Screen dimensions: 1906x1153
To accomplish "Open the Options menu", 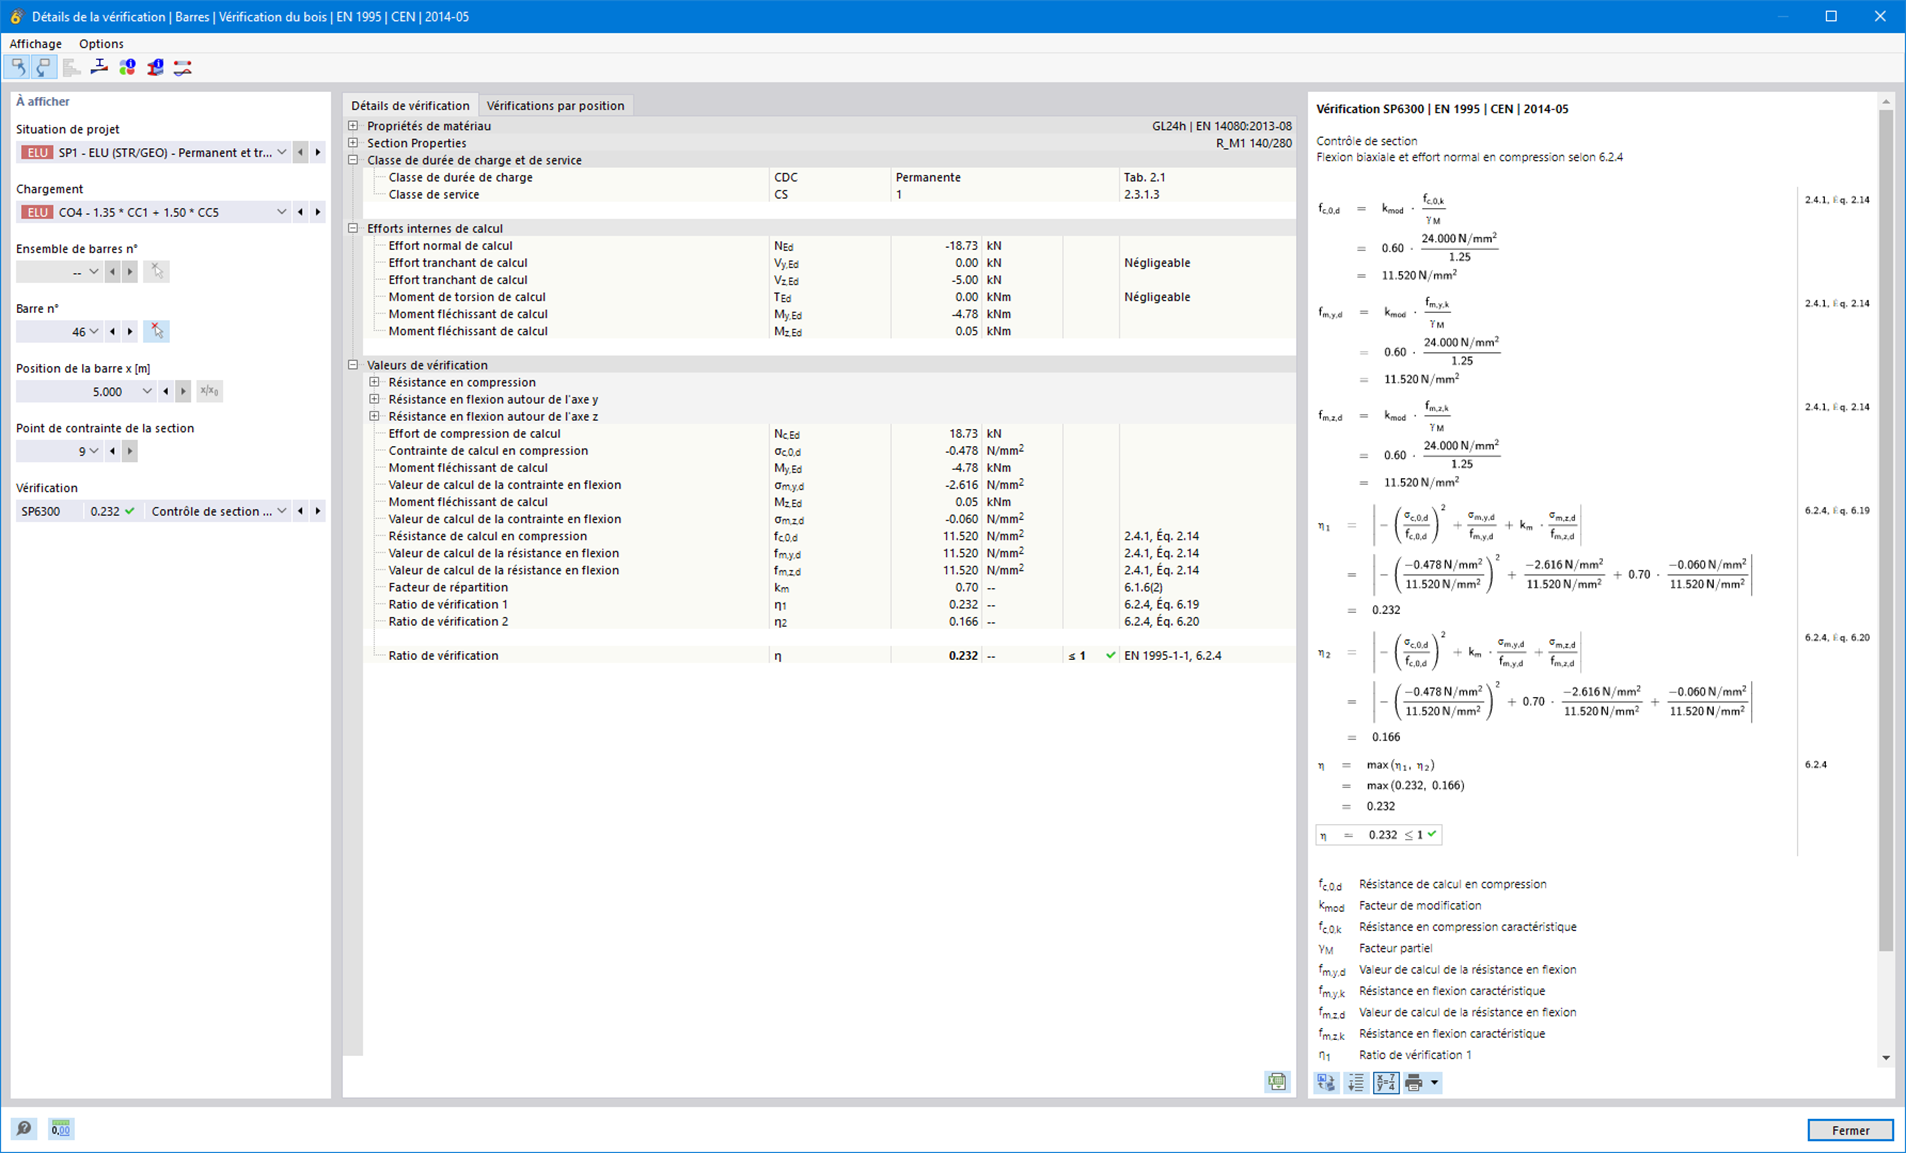I will 101,44.
